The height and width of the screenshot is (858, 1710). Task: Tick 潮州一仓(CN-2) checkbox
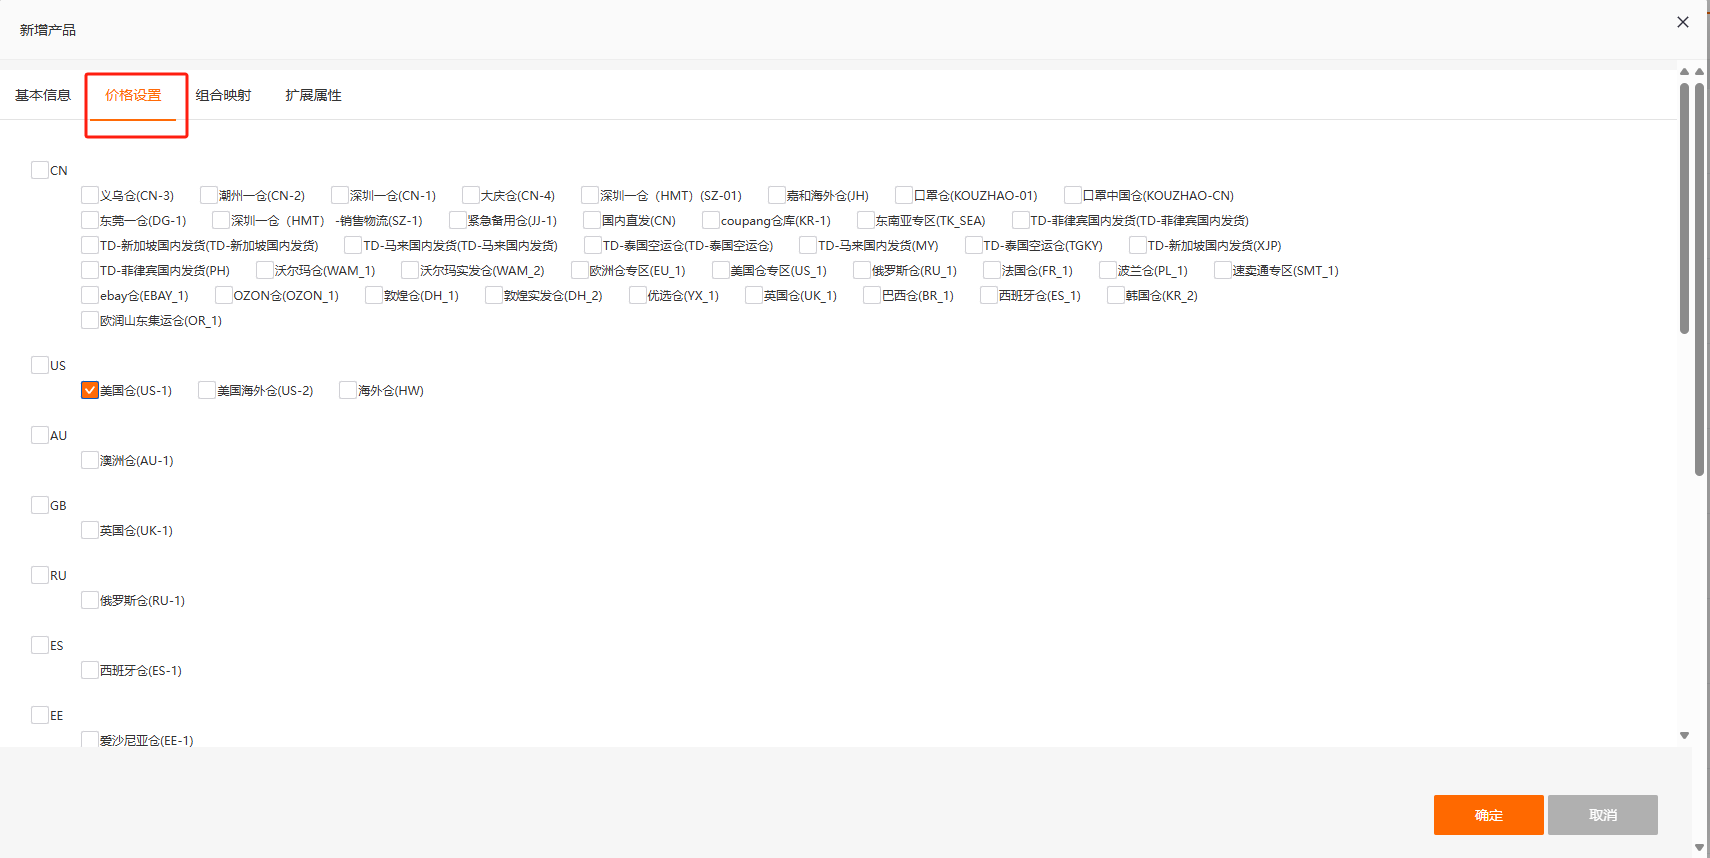click(209, 195)
